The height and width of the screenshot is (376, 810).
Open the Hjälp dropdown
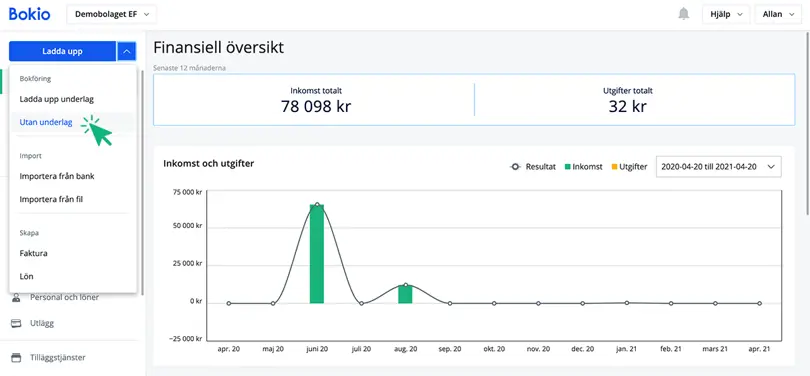[726, 14]
